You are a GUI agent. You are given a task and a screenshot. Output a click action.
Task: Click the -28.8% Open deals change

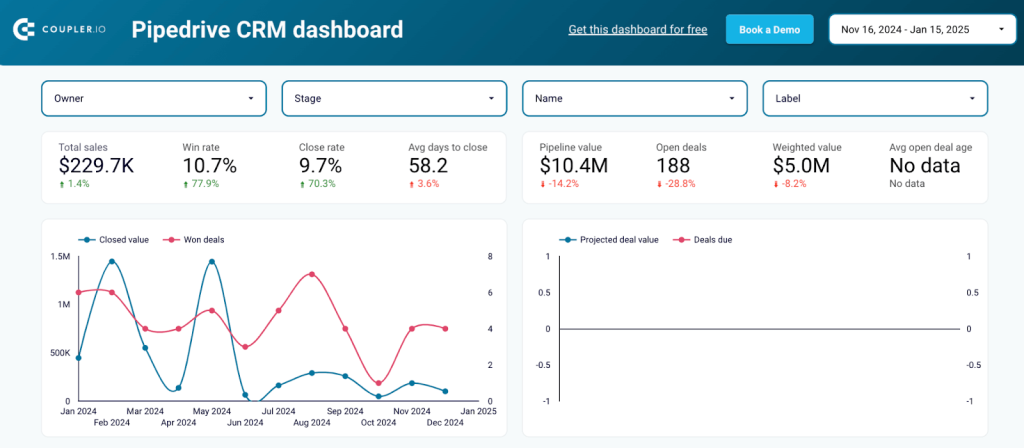click(x=675, y=184)
